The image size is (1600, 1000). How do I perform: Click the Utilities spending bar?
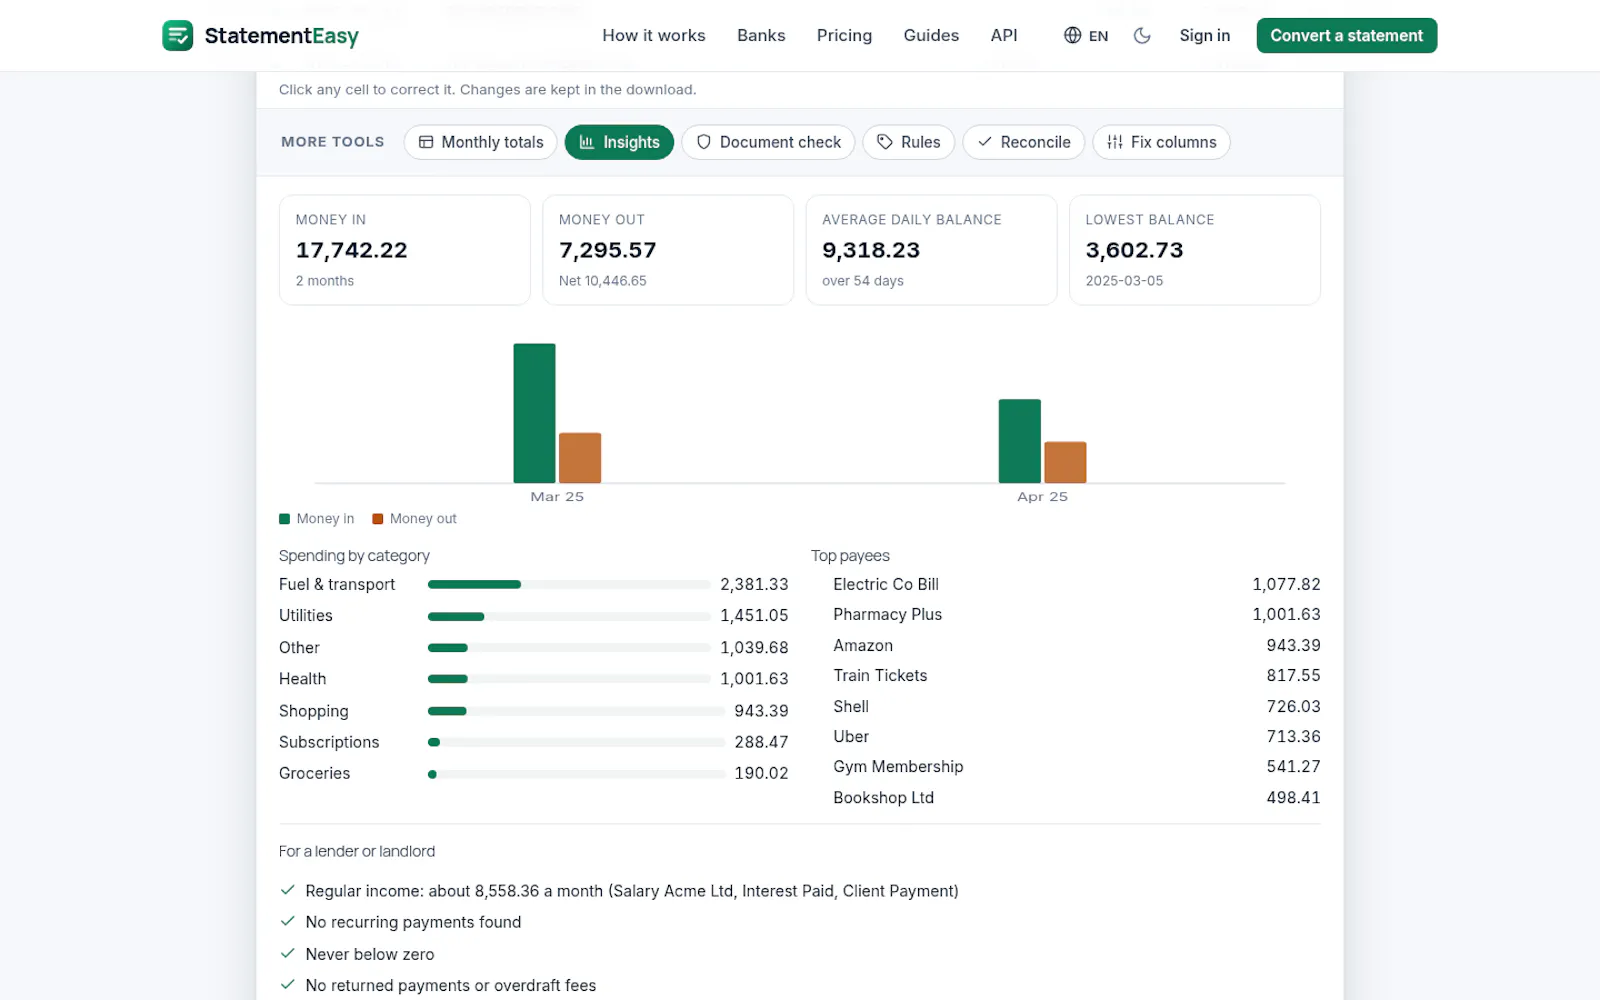click(x=569, y=616)
